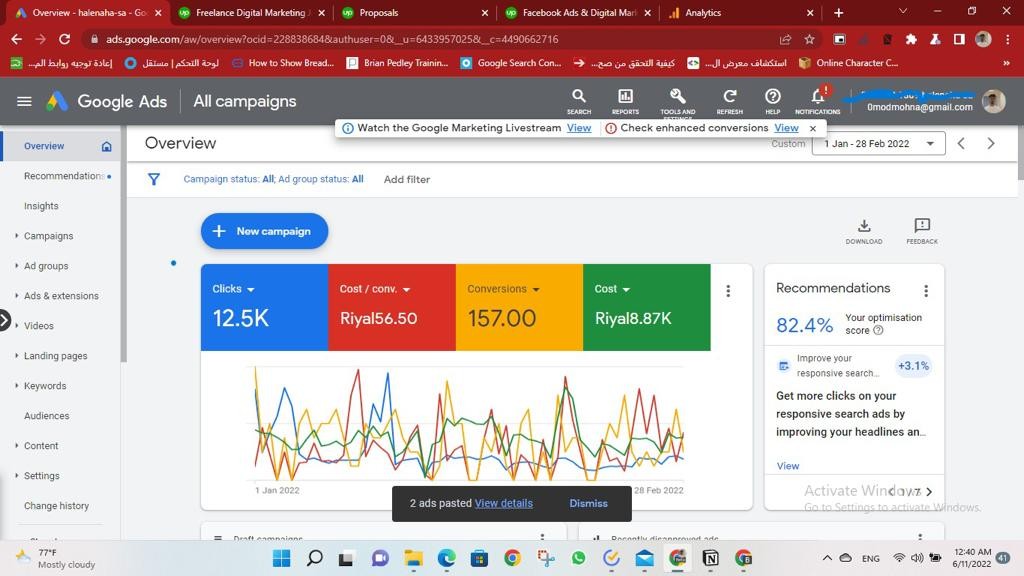This screenshot has height=576, width=1024.
Task: Show the next recommendation card
Action: [x=929, y=492]
